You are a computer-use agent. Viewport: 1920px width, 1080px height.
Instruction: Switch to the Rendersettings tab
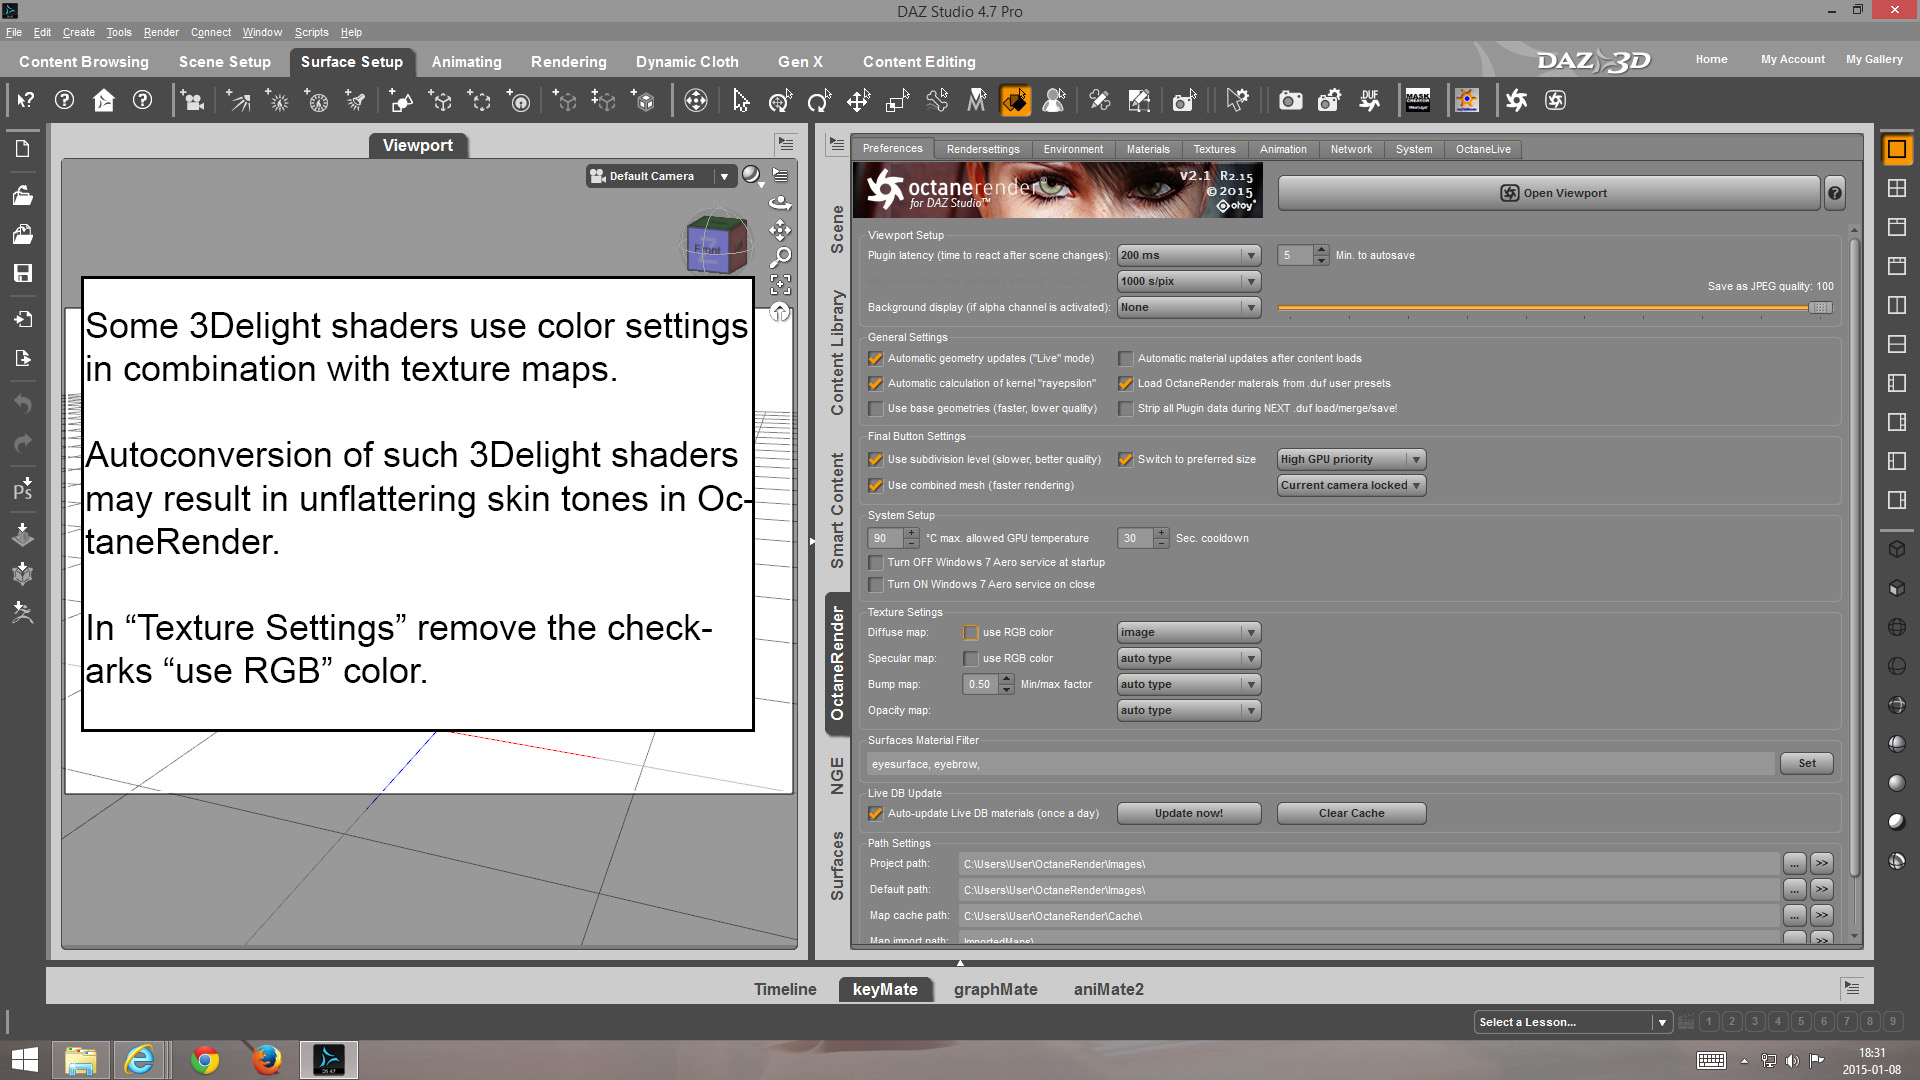click(983, 149)
